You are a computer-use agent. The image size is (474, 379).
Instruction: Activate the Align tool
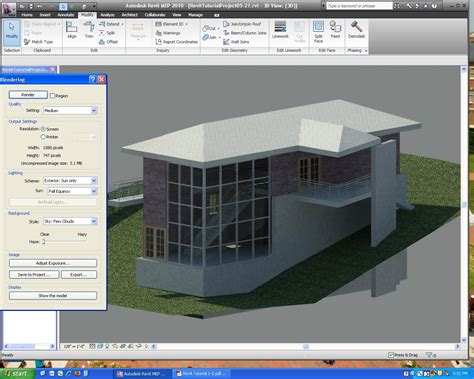tap(72, 30)
